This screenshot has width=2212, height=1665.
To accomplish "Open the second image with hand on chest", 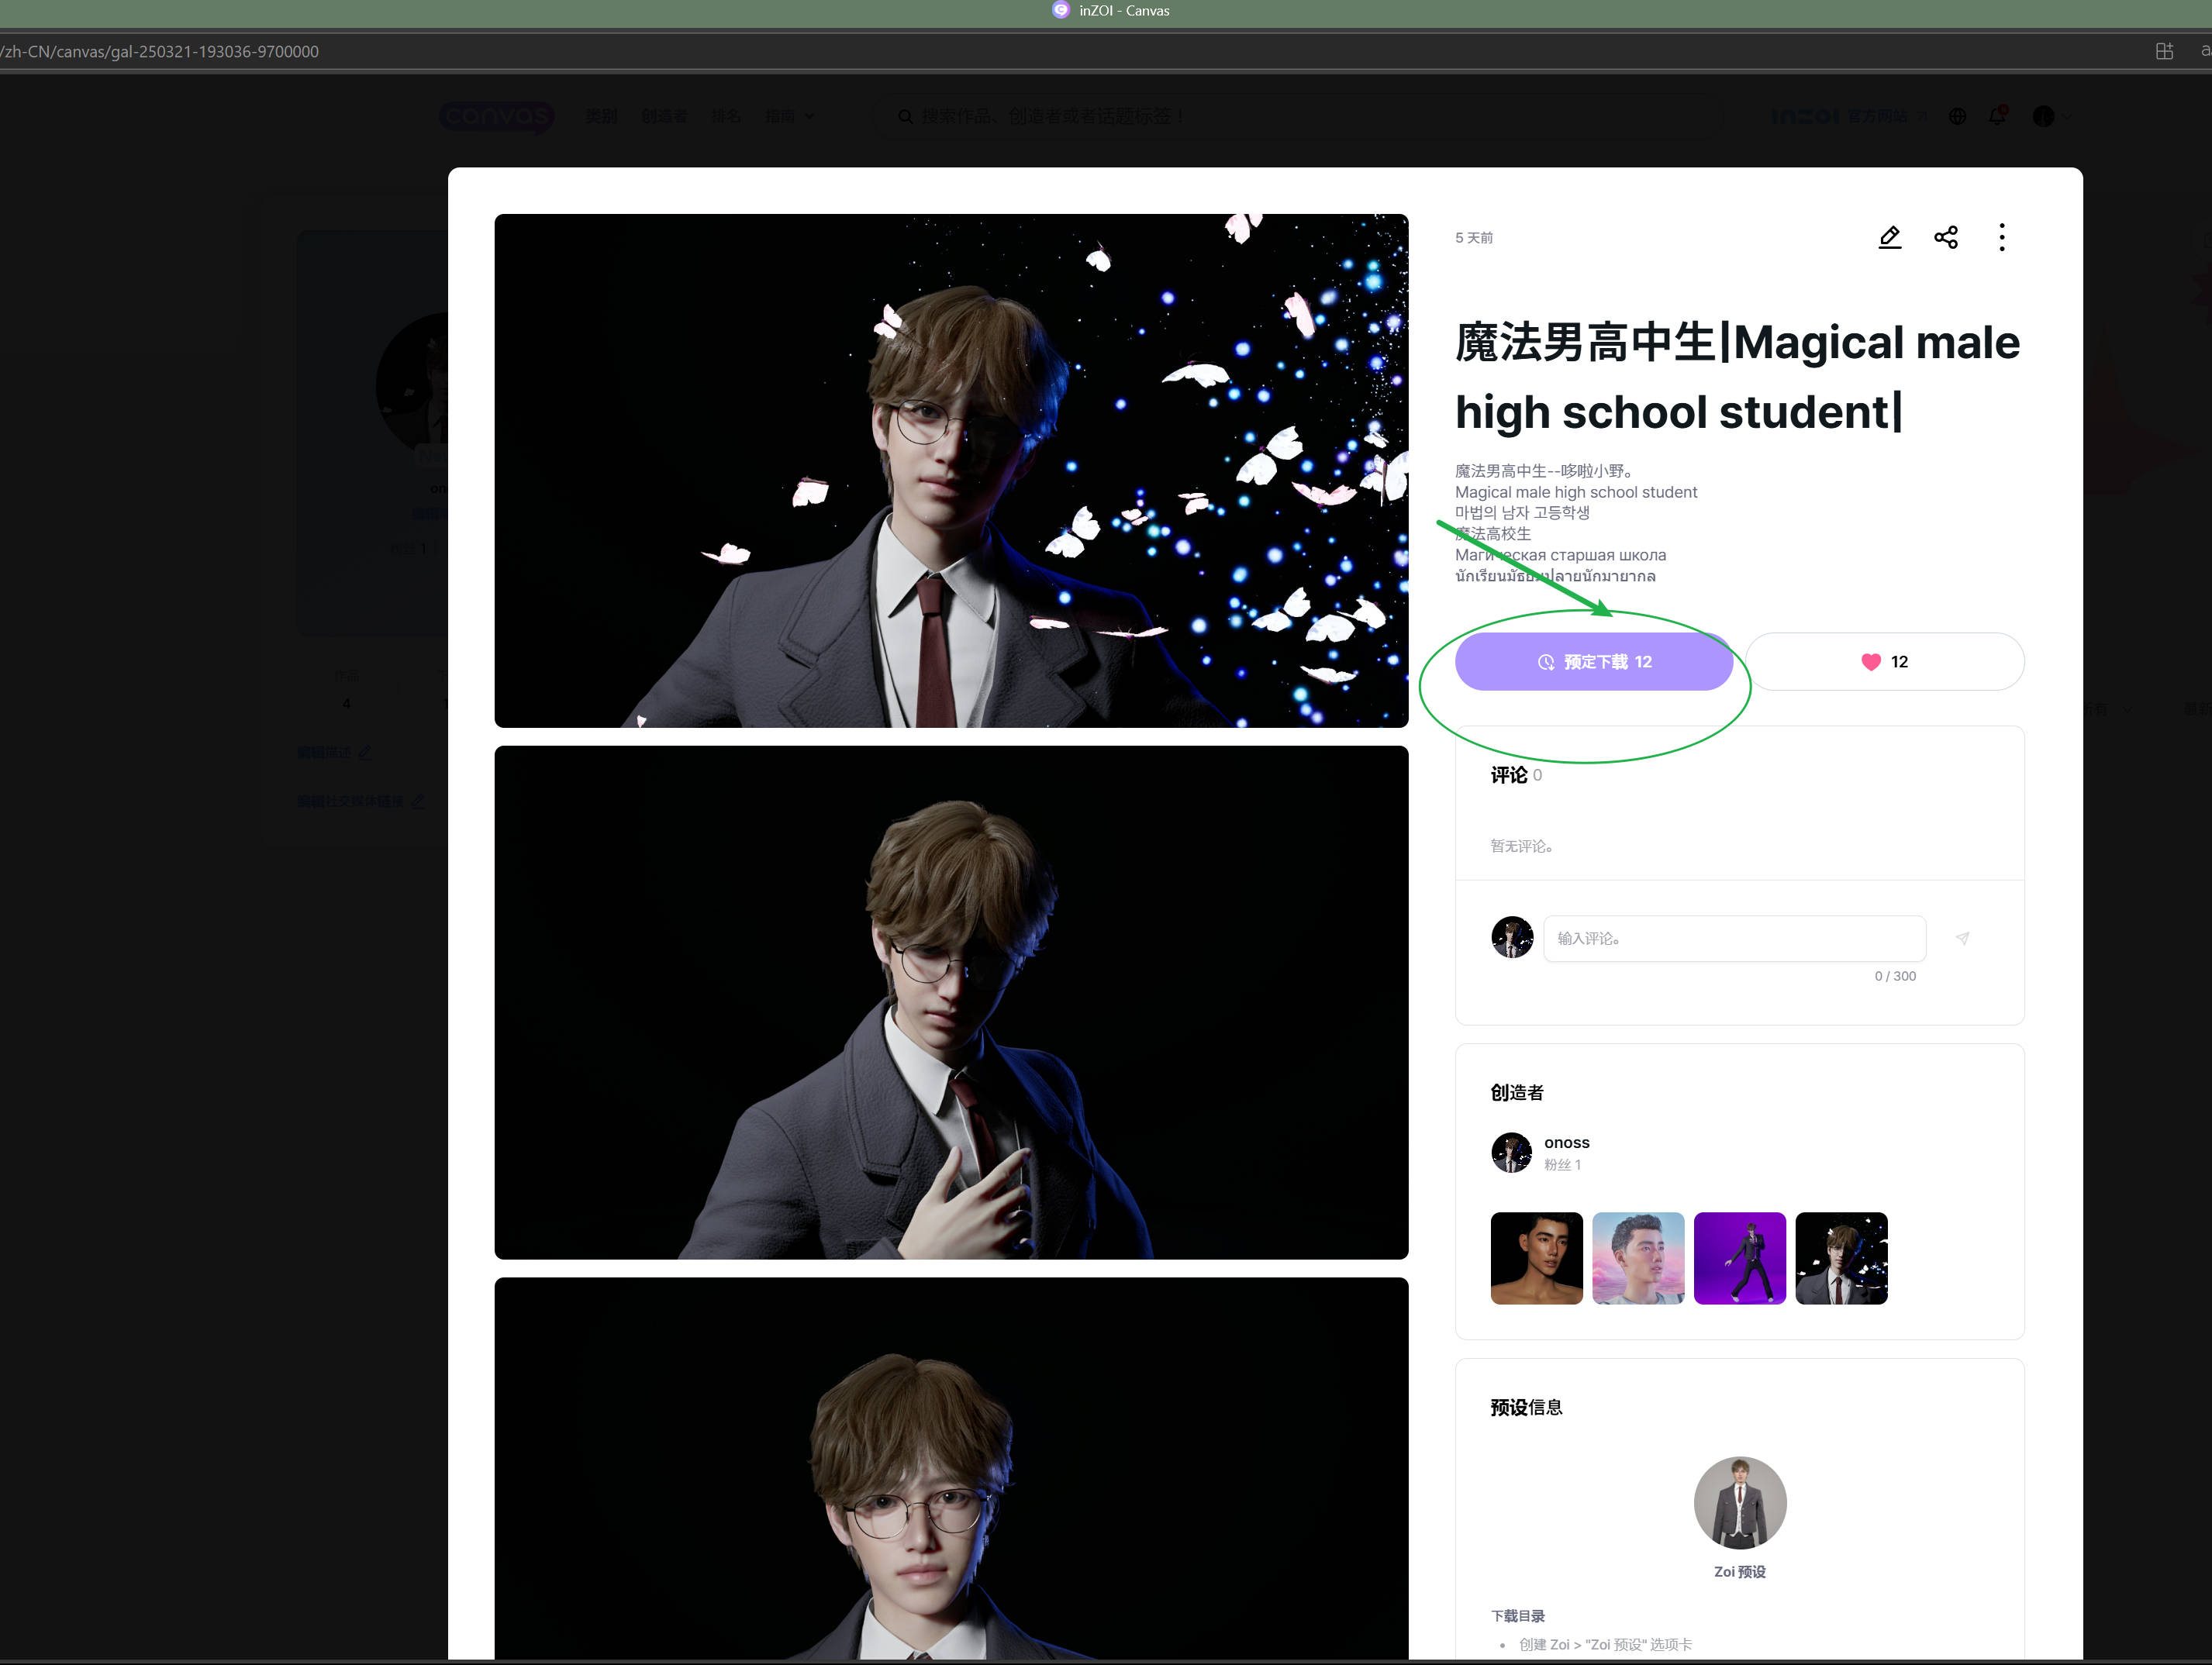I will pos(951,1002).
